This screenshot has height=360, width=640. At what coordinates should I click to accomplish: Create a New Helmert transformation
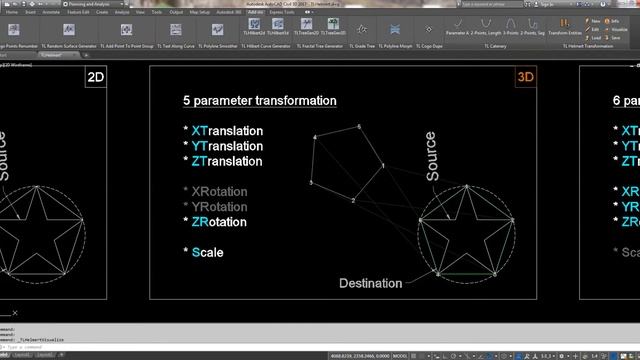tap(592, 21)
